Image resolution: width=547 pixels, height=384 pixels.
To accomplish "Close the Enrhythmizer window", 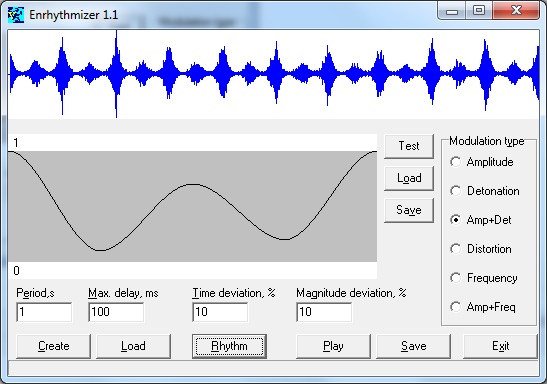I will 516,11.
